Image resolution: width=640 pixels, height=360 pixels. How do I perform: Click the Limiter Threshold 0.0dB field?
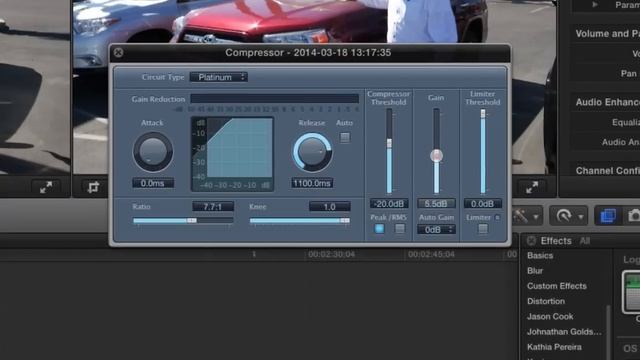(482, 203)
